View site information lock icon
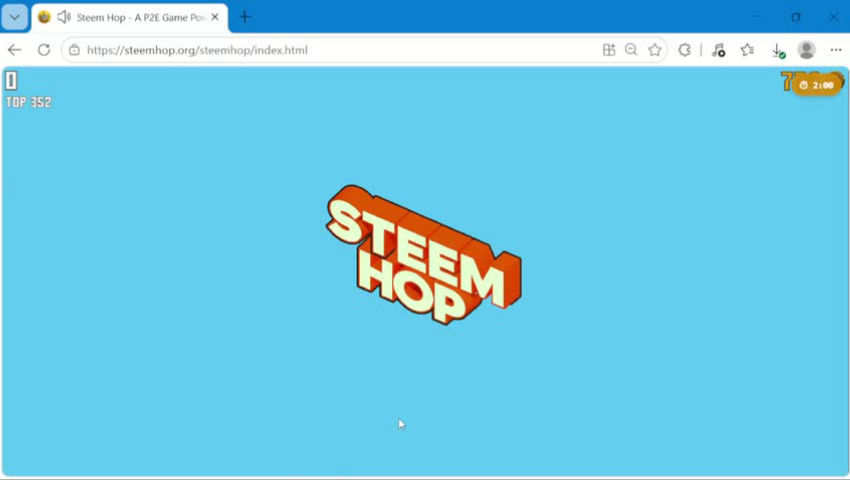Screen dimensions: 850x480 click(x=74, y=50)
